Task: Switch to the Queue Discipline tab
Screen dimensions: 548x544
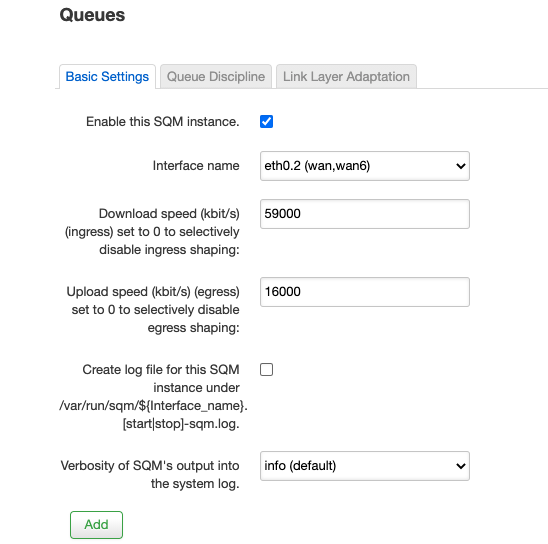Action: (x=216, y=77)
